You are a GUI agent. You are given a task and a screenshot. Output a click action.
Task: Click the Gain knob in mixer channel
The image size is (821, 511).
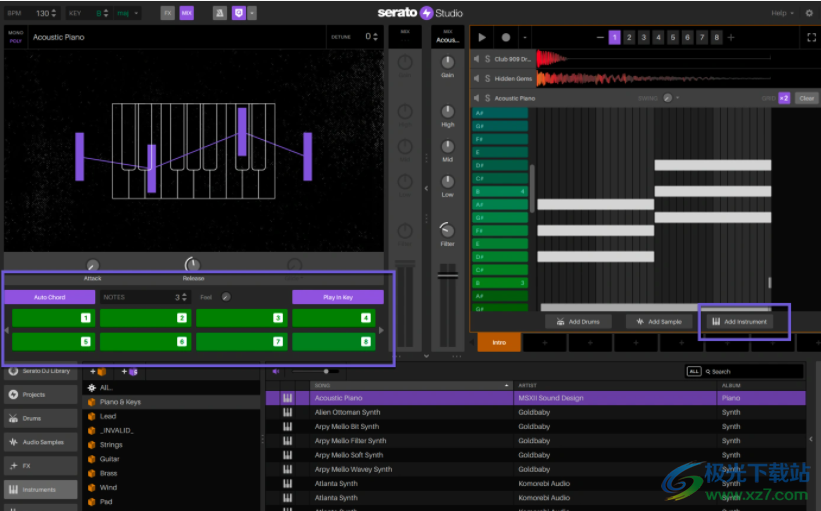pos(447,62)
